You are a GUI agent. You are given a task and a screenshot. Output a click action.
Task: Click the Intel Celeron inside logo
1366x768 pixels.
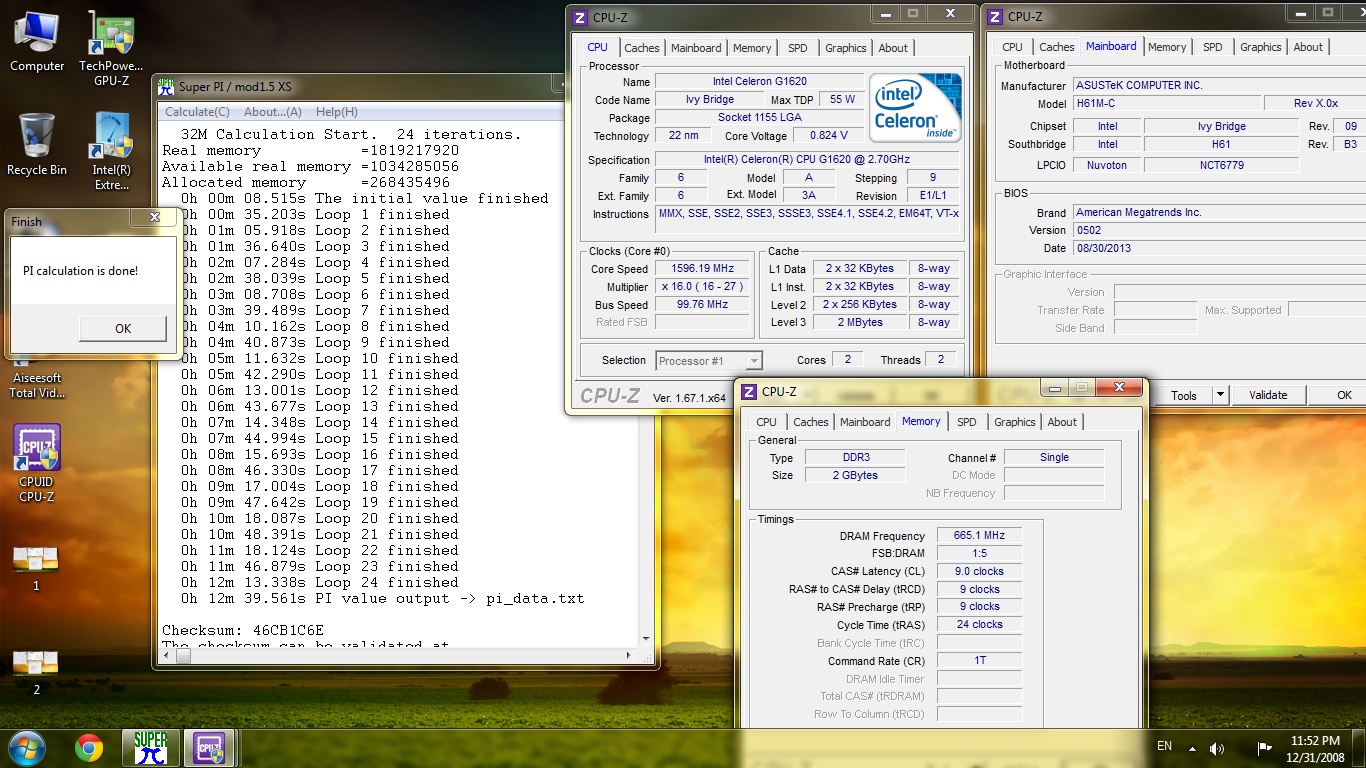pos(914,109)
